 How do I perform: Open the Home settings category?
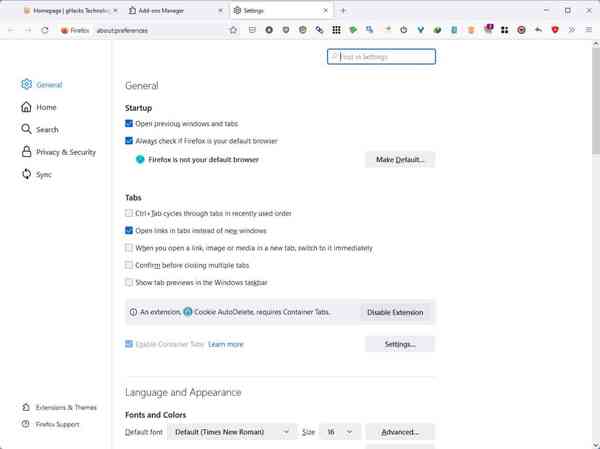(x=39, y=107)
